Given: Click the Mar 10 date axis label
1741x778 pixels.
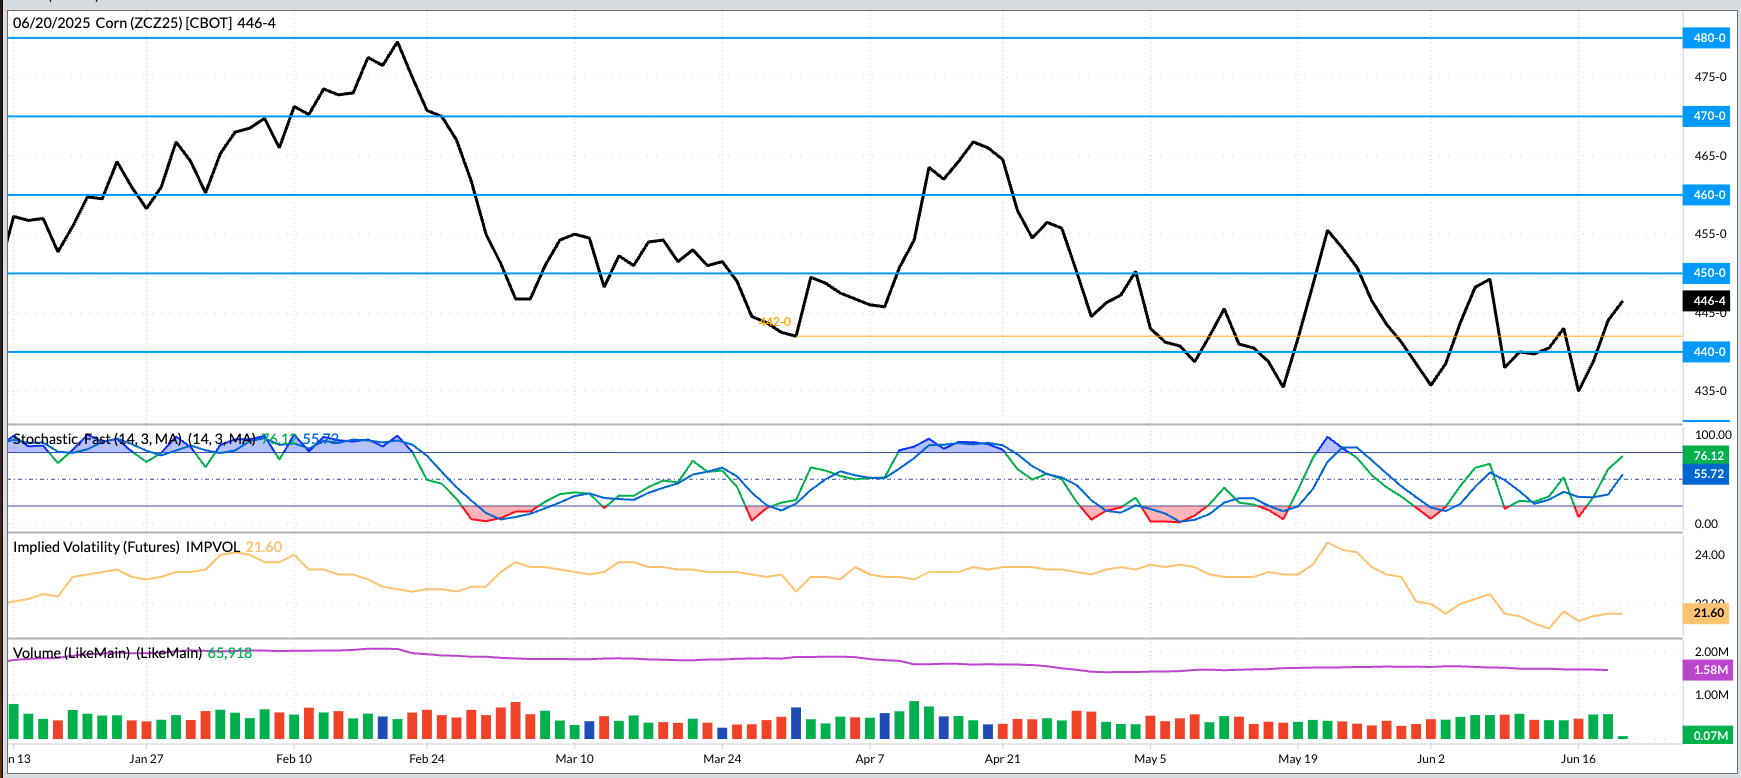Looking at the screenshot, I should (574, 759).
